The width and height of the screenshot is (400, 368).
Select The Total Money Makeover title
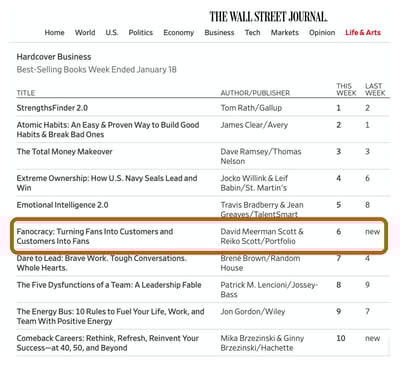click(x=65, y=152)
